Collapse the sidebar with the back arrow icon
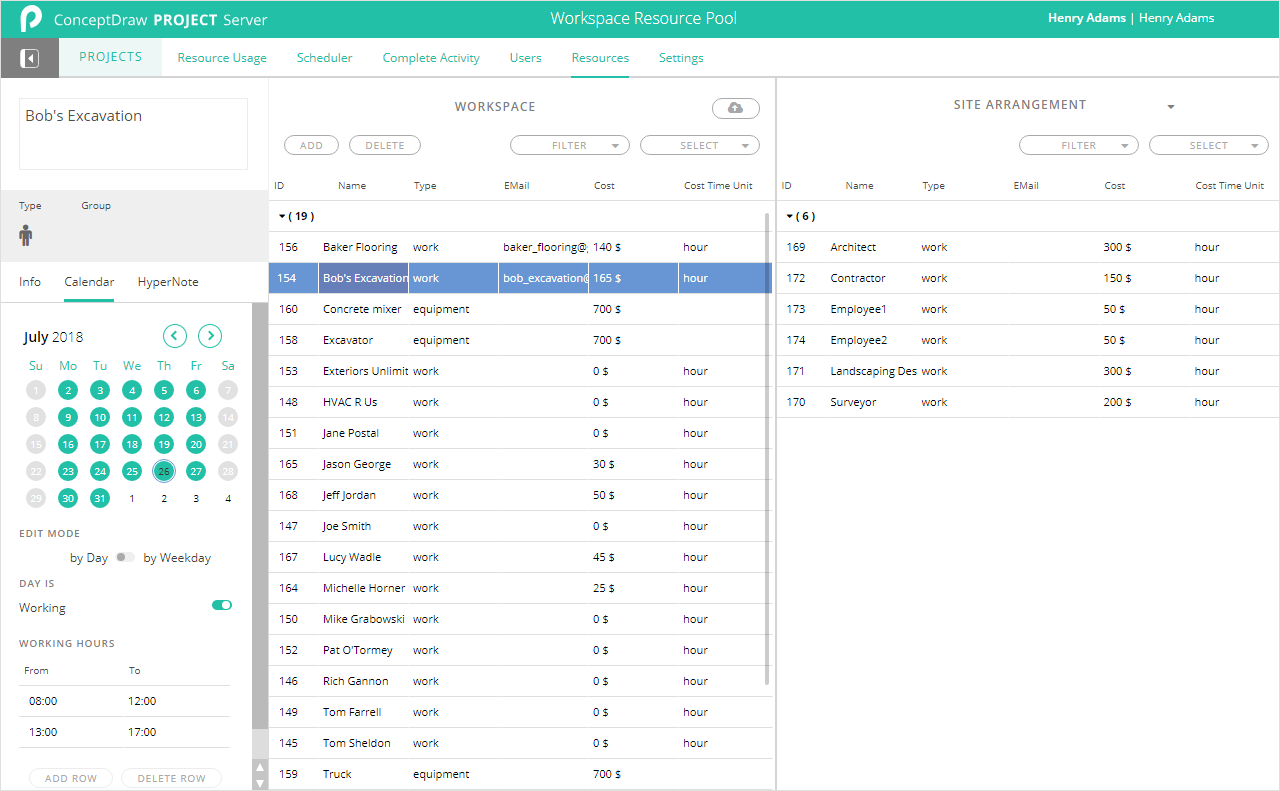This screenshot has width=1280, height=791. (30, 59)
